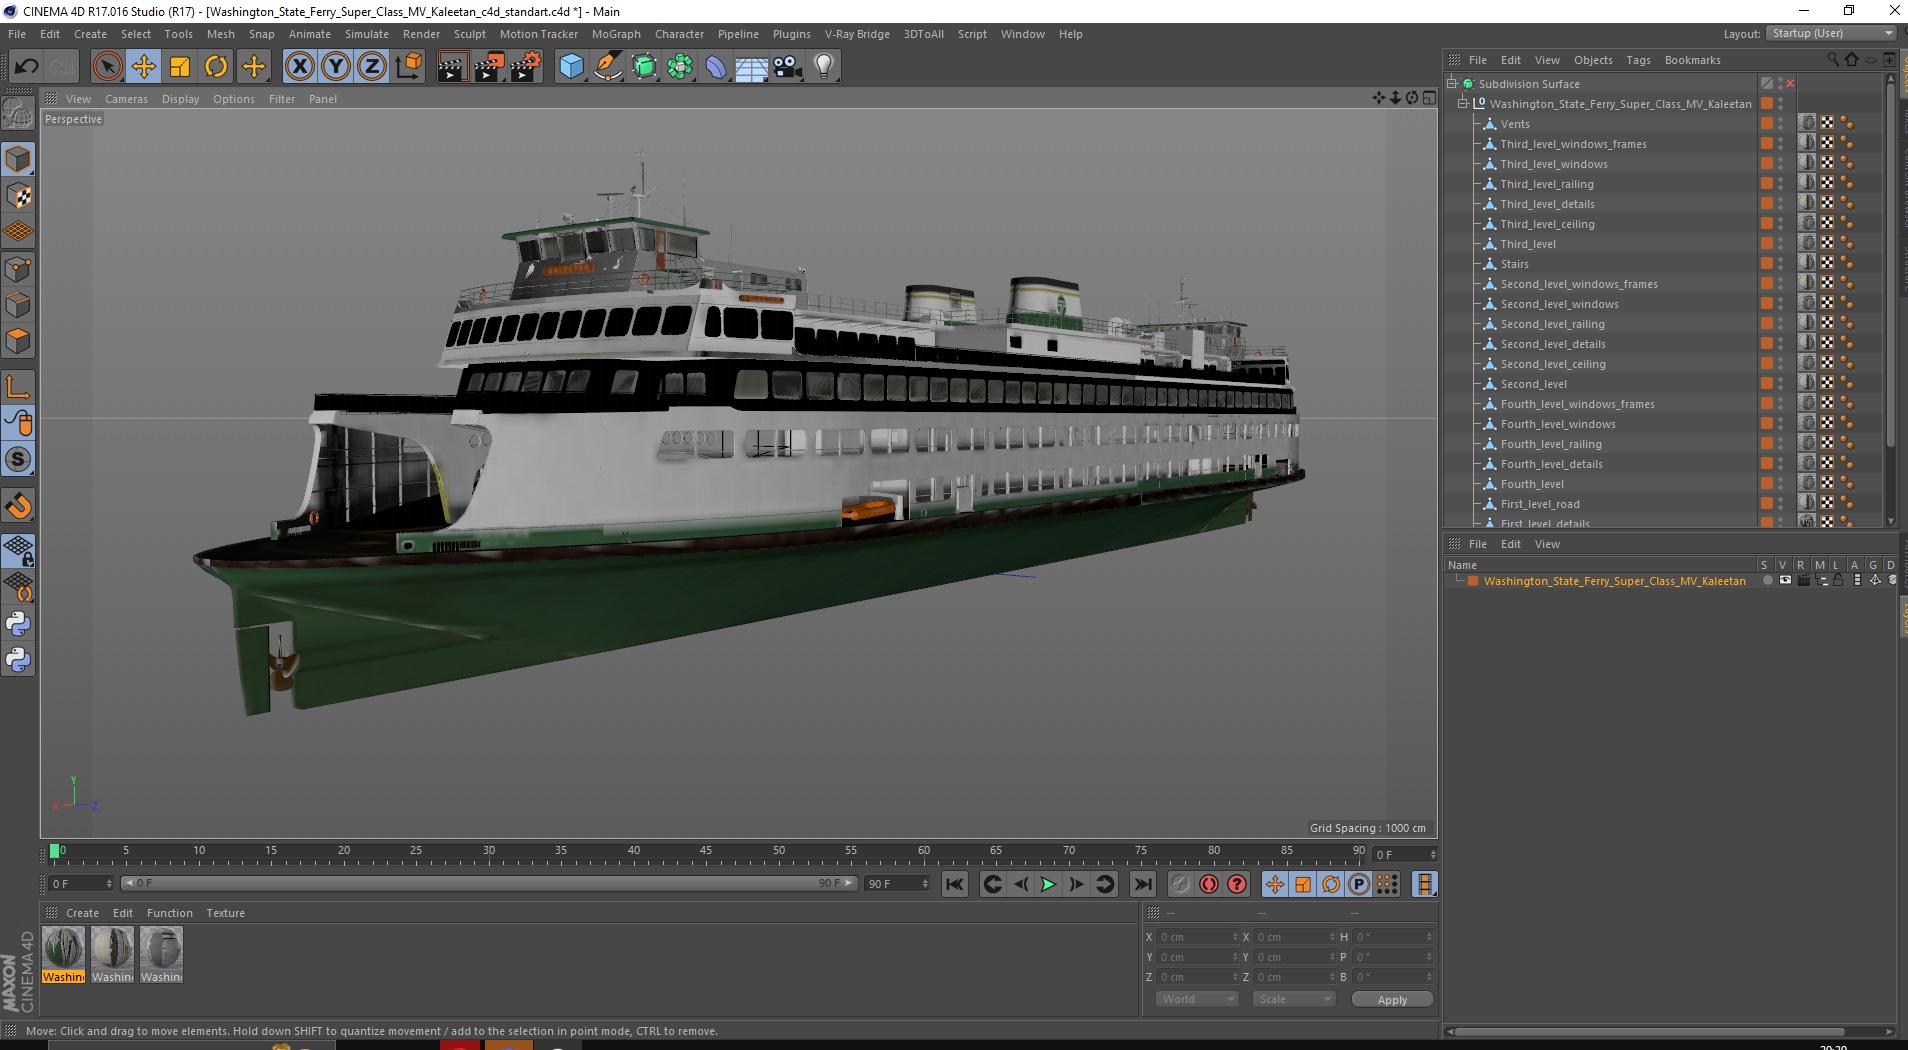Click Render View clapperboard icon

452,67
